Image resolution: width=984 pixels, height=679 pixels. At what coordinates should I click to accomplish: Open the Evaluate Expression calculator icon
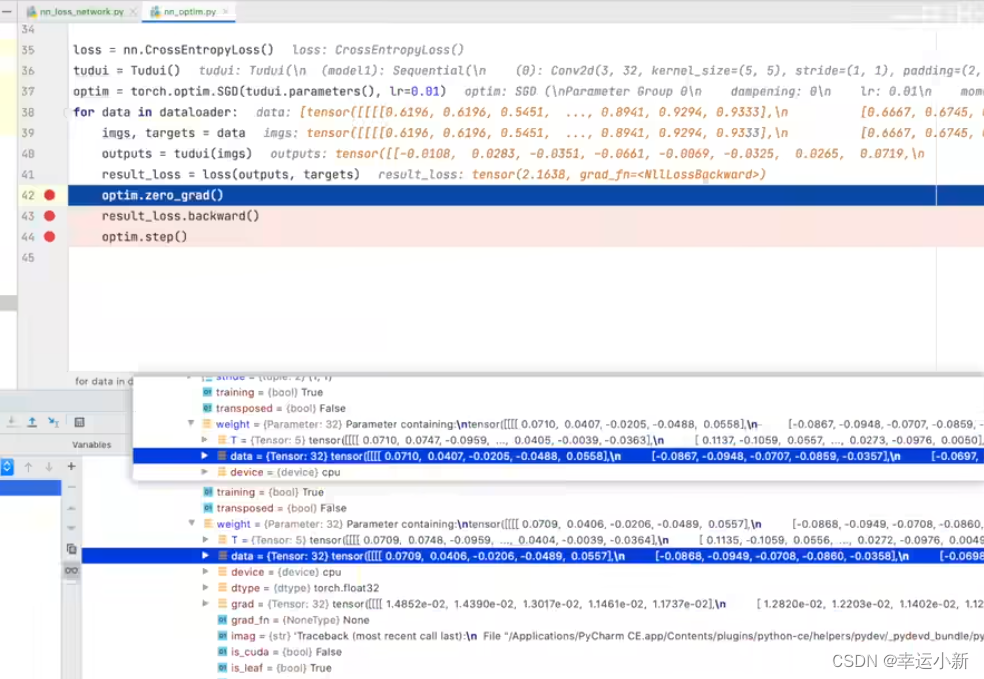click(x=79, y=422)
